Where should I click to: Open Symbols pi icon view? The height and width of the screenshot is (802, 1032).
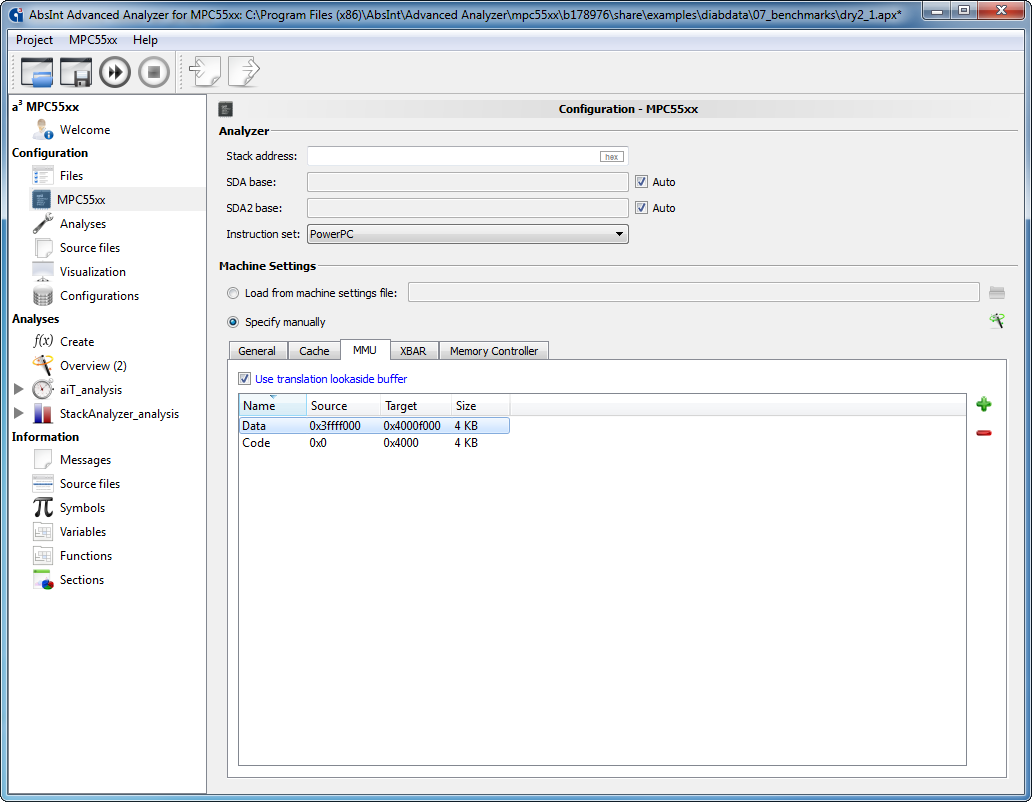pos(82,507)
